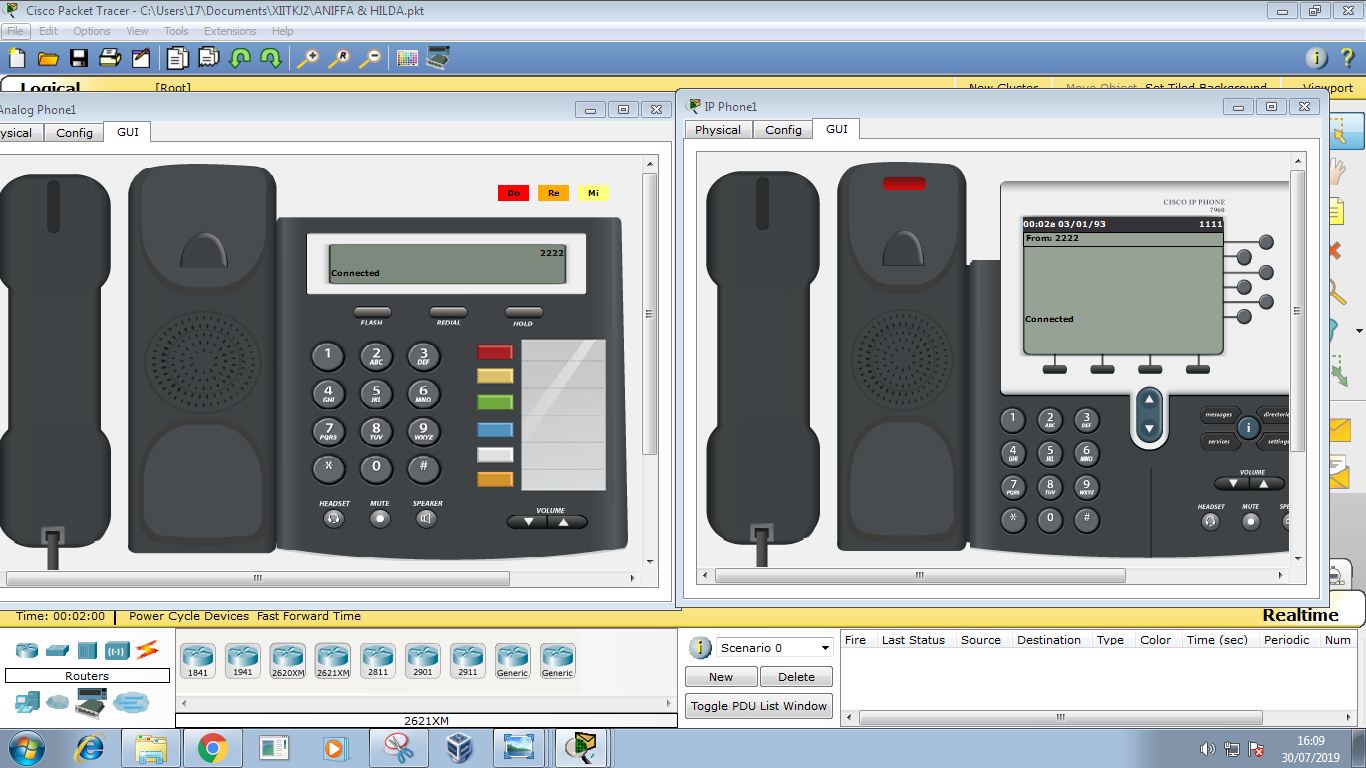Click New scenario button
Screen dimensions: 1366x768
[x=721, y=677]
